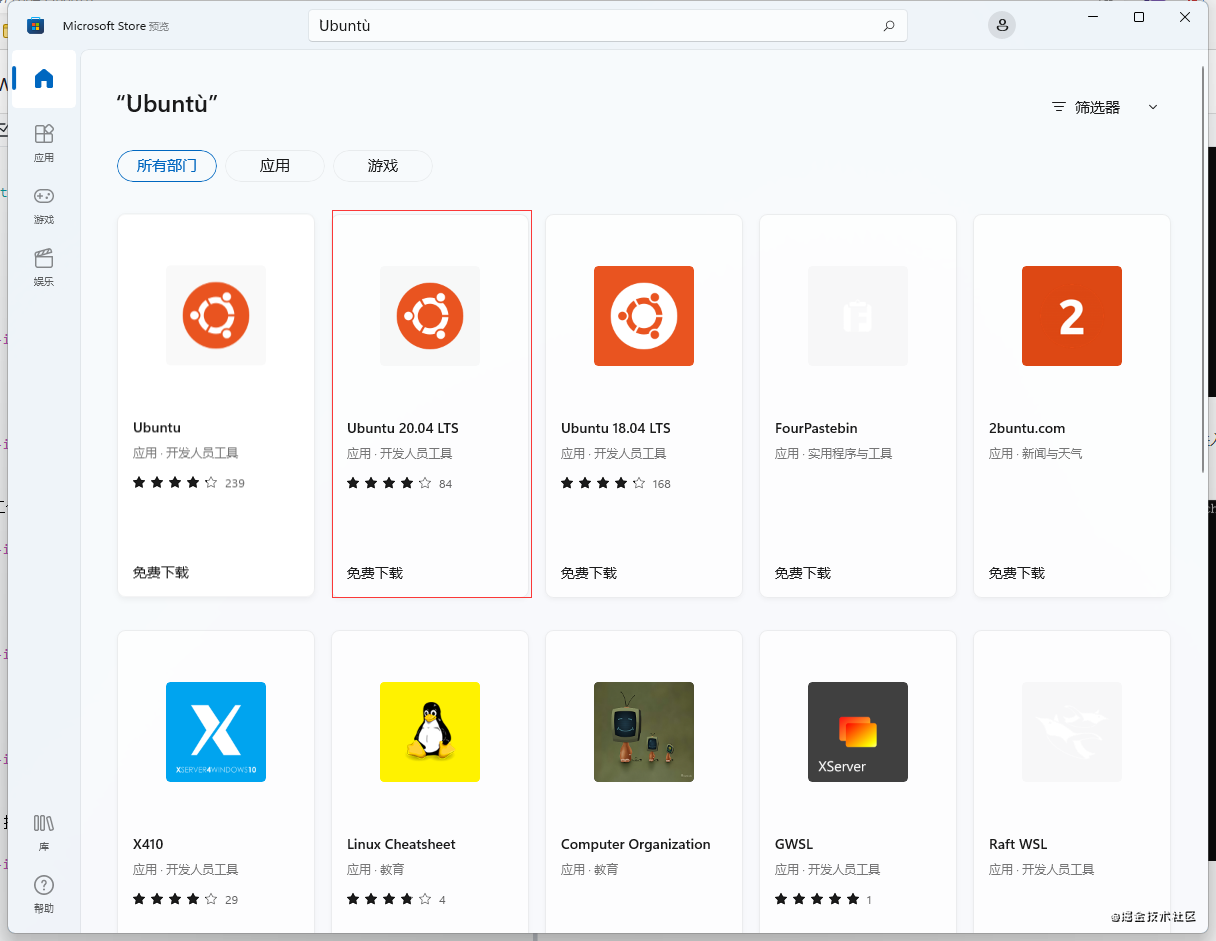
Task: Open the 游戏 (Games) sidebar section
Action: [44, 205]
